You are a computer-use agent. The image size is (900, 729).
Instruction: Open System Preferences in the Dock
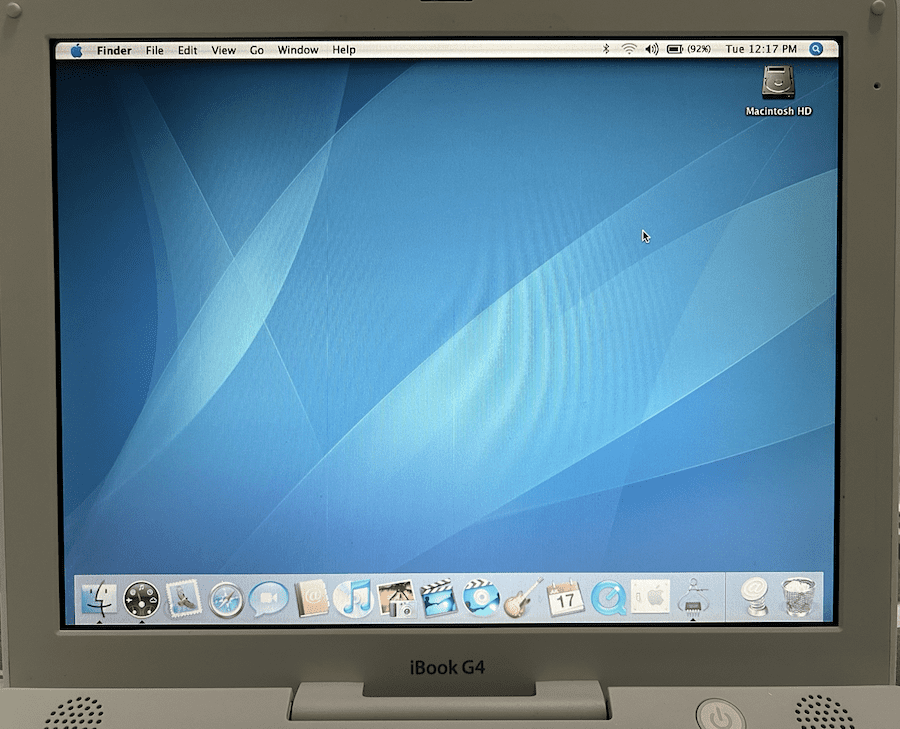[650, 597]
